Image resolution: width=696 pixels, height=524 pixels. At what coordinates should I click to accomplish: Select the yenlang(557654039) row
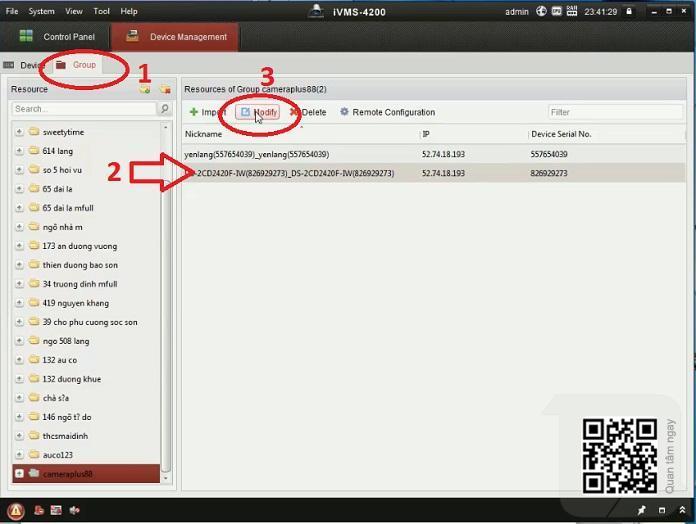coord(300,154)
